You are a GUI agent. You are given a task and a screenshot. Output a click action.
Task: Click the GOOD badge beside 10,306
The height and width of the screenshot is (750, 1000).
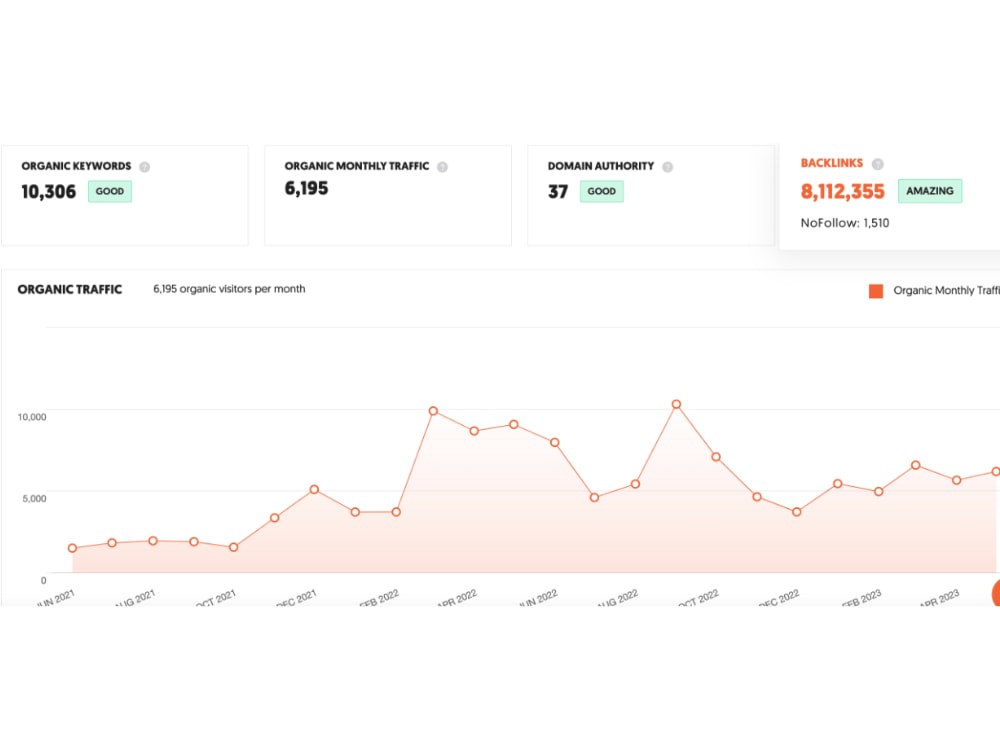pos(110,191)
